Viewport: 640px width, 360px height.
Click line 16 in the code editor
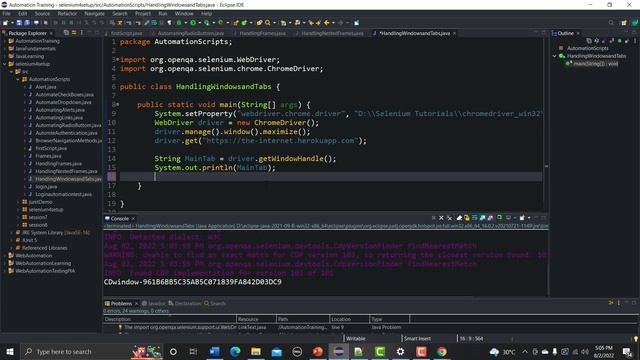pos(331,176)
